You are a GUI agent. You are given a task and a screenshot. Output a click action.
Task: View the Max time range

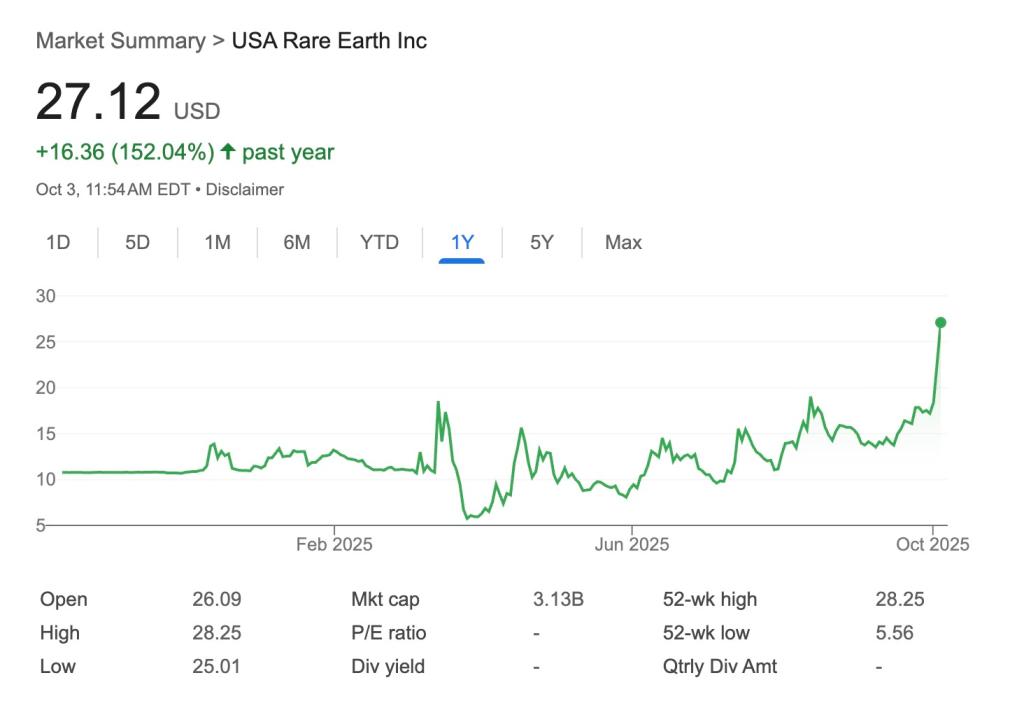coord(623,242)
